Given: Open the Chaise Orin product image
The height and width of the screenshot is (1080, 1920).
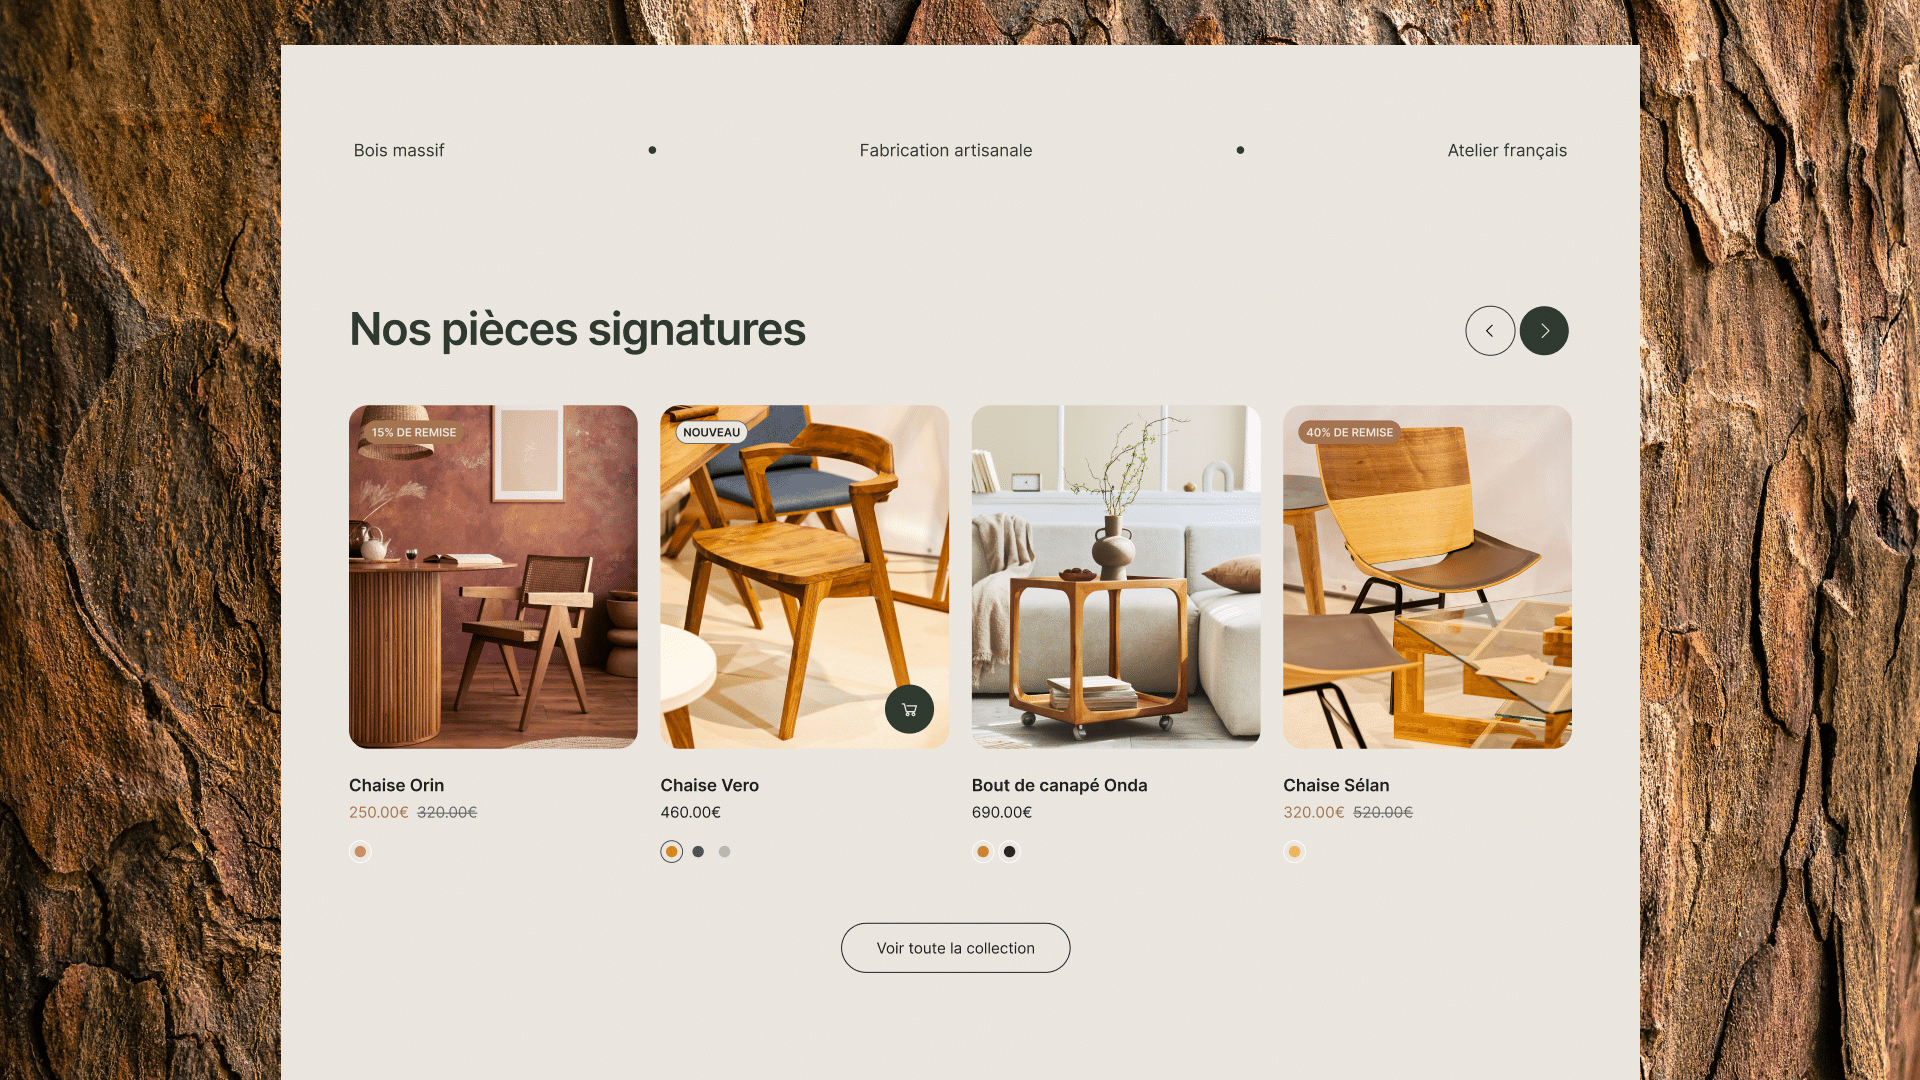Looking at the screenshot, I should (493, 577).
